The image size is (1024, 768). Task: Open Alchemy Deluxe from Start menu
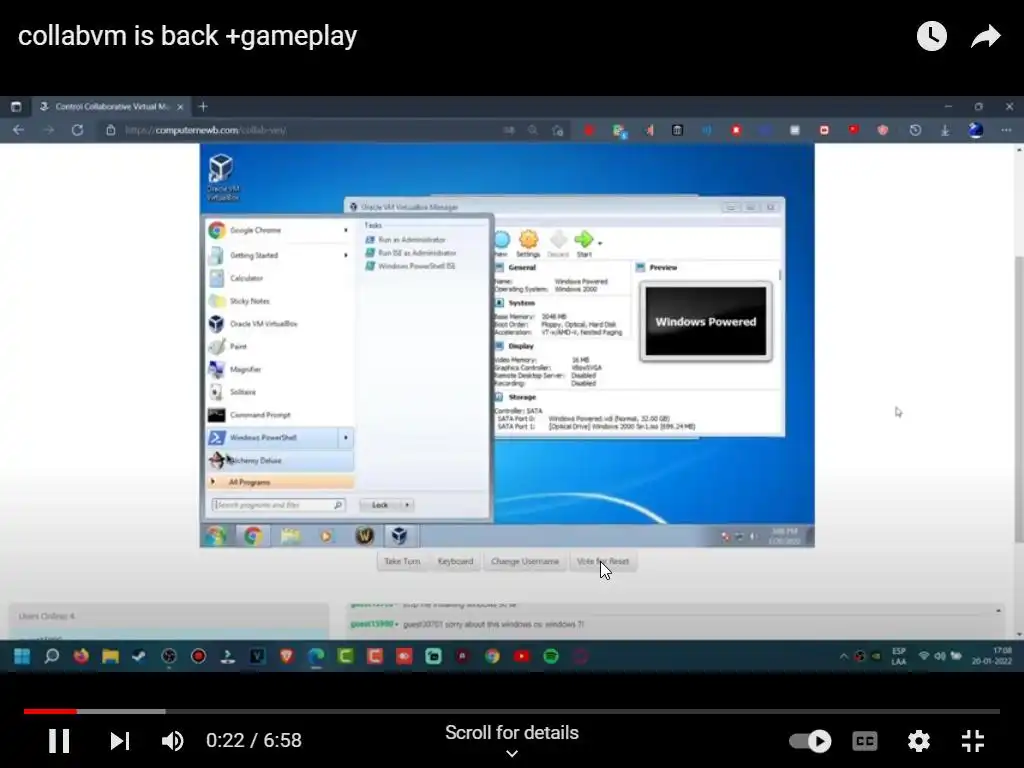click(x=280, y=460)
